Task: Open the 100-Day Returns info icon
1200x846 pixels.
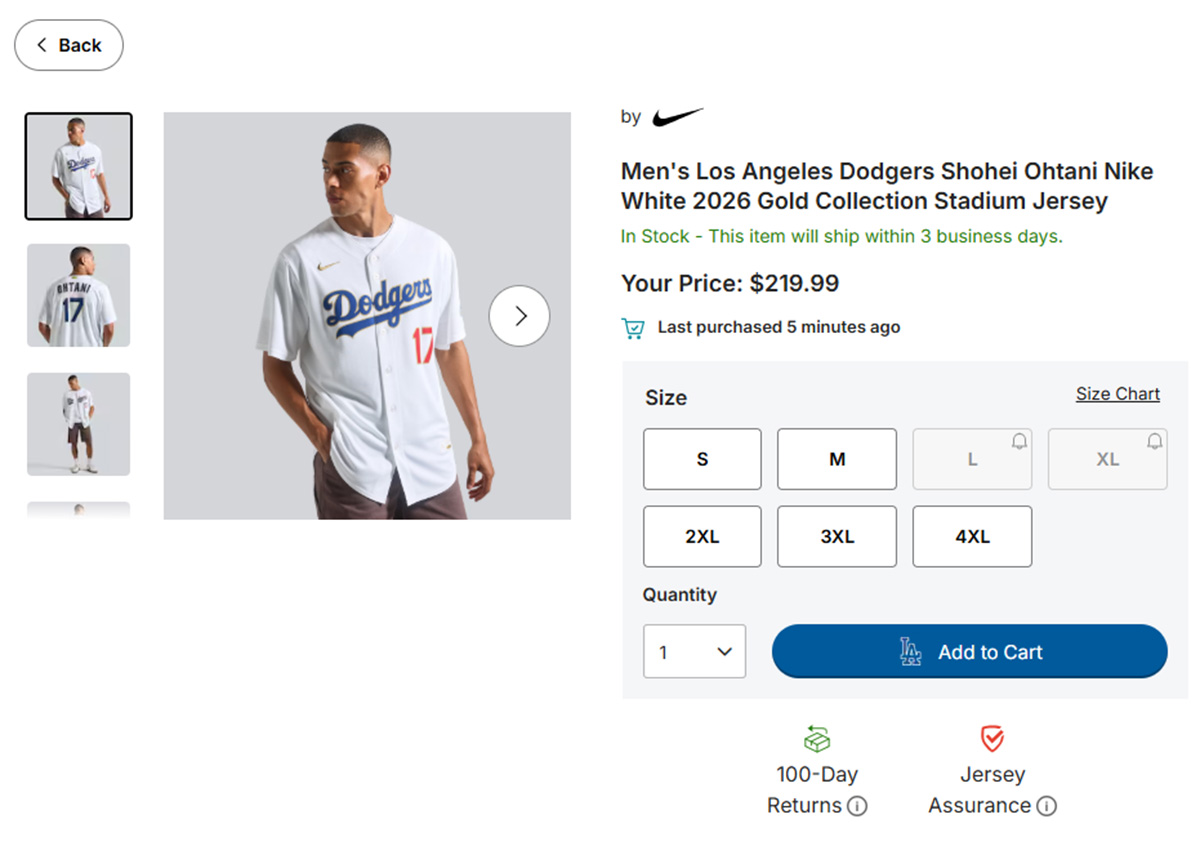Action: tap(857, 806)
